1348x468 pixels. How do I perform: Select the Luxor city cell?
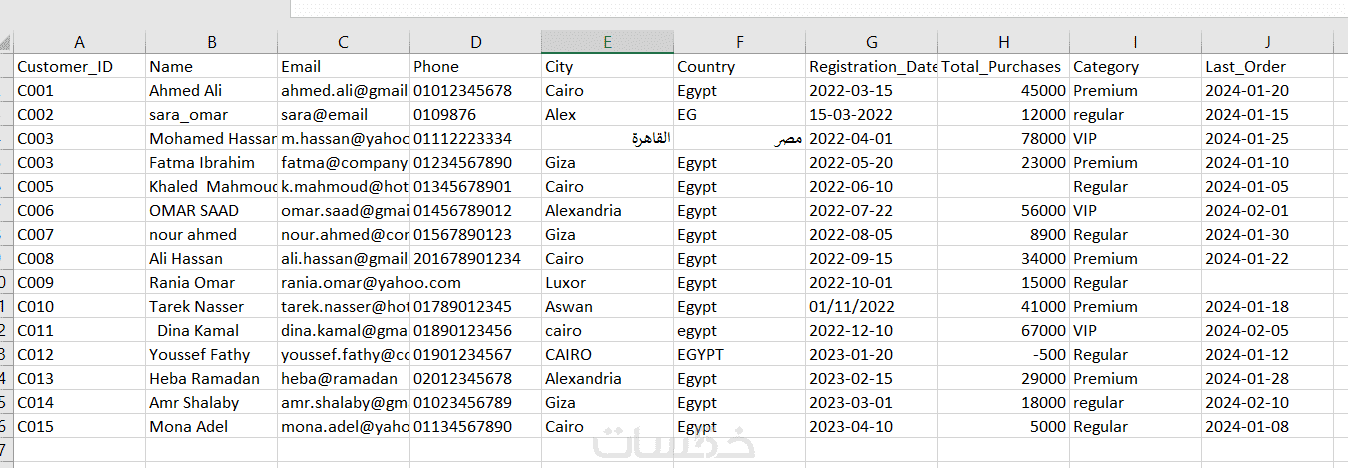[607, 282]
